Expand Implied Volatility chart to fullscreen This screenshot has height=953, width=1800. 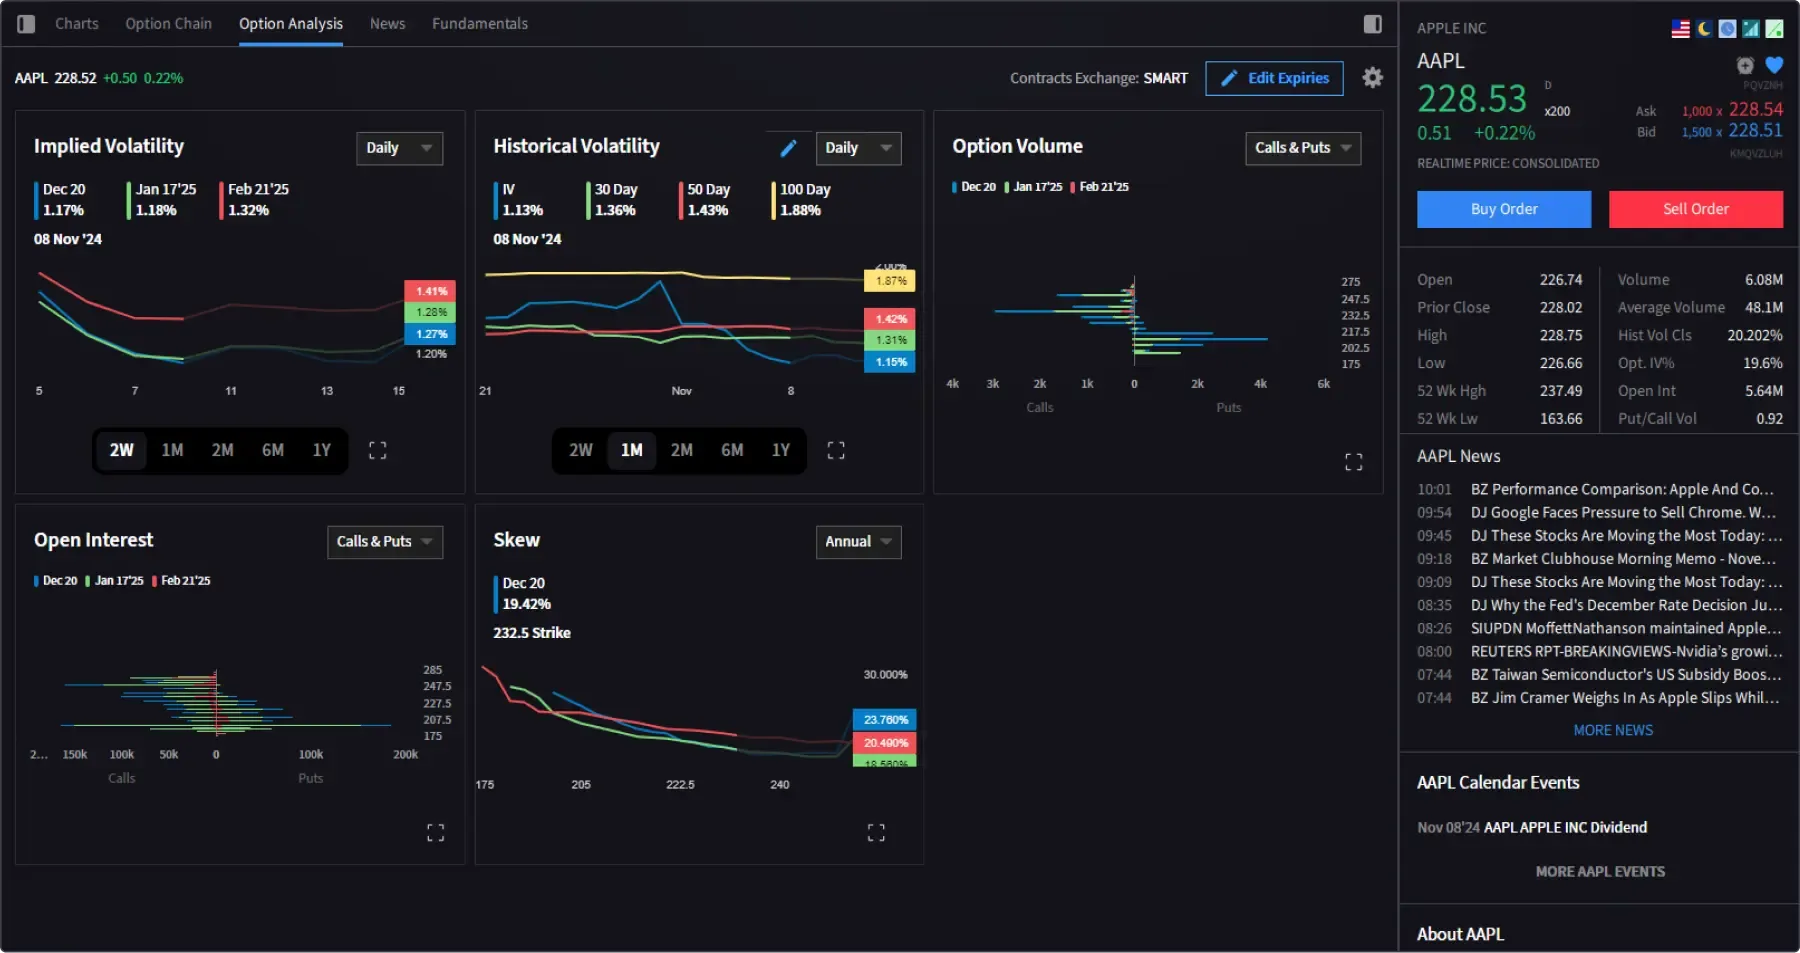pos(378,450)
